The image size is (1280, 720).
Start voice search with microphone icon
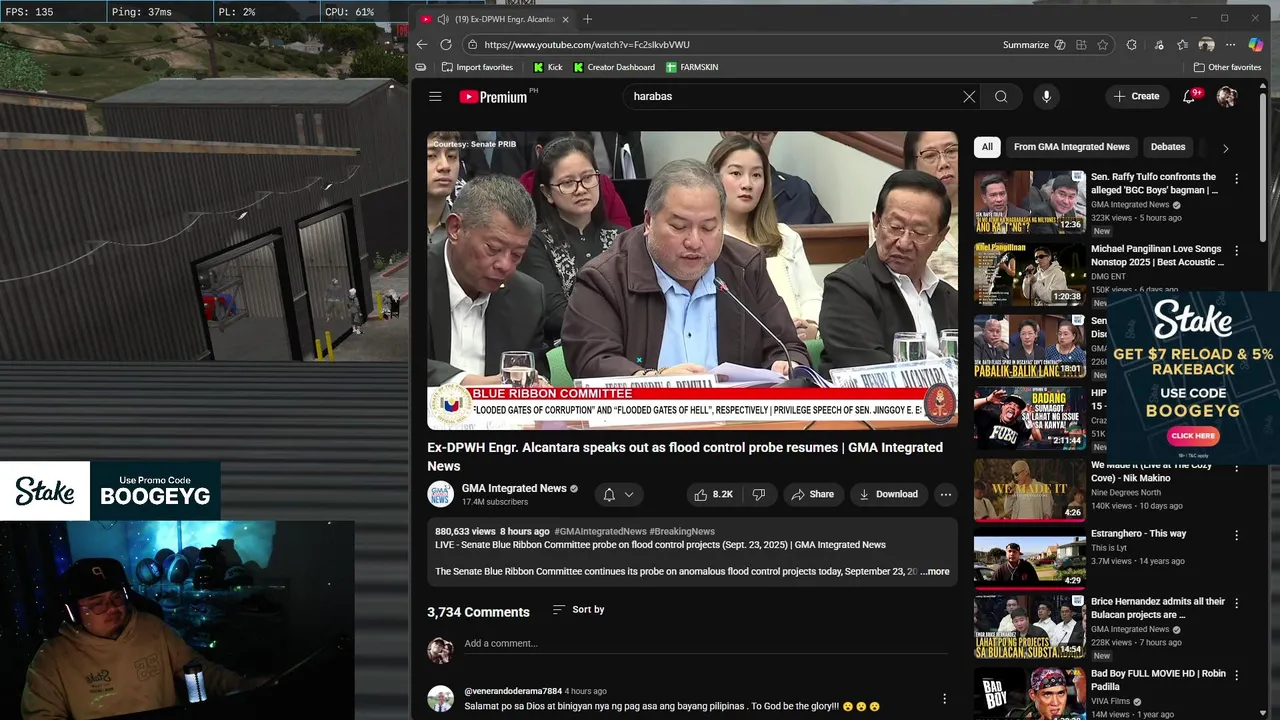(x=1046, y=96)
